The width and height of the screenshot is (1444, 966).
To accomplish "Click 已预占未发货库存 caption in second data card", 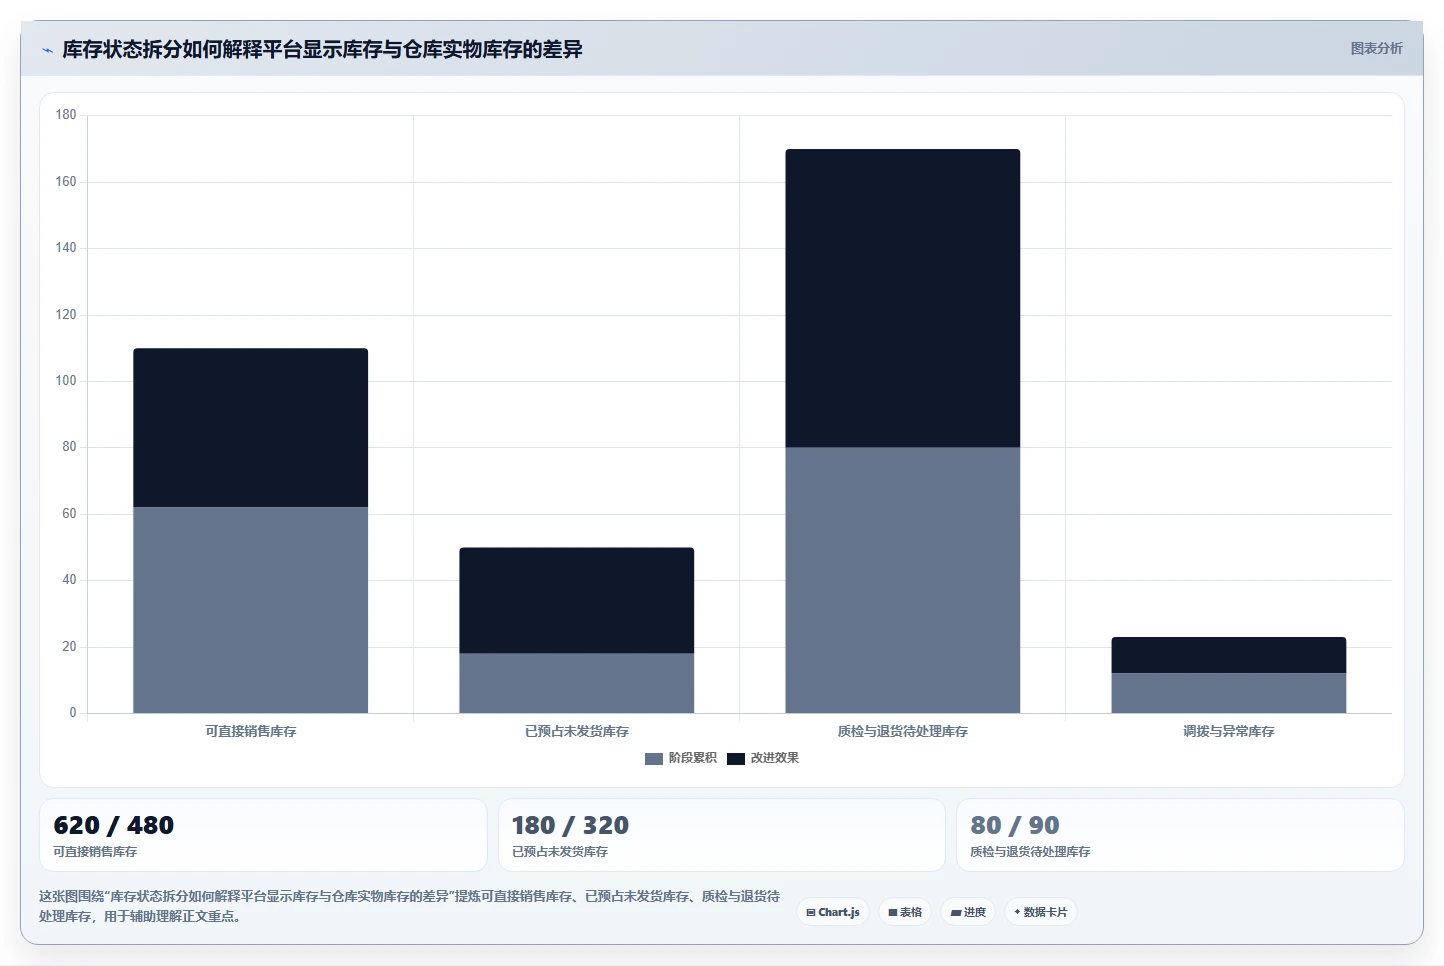I will (x=560, y=852).
